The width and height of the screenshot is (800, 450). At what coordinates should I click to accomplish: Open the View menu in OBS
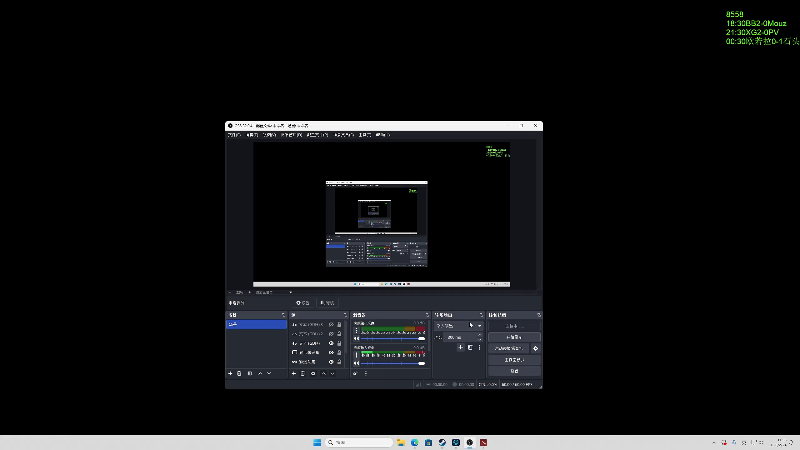pos(269,135)
